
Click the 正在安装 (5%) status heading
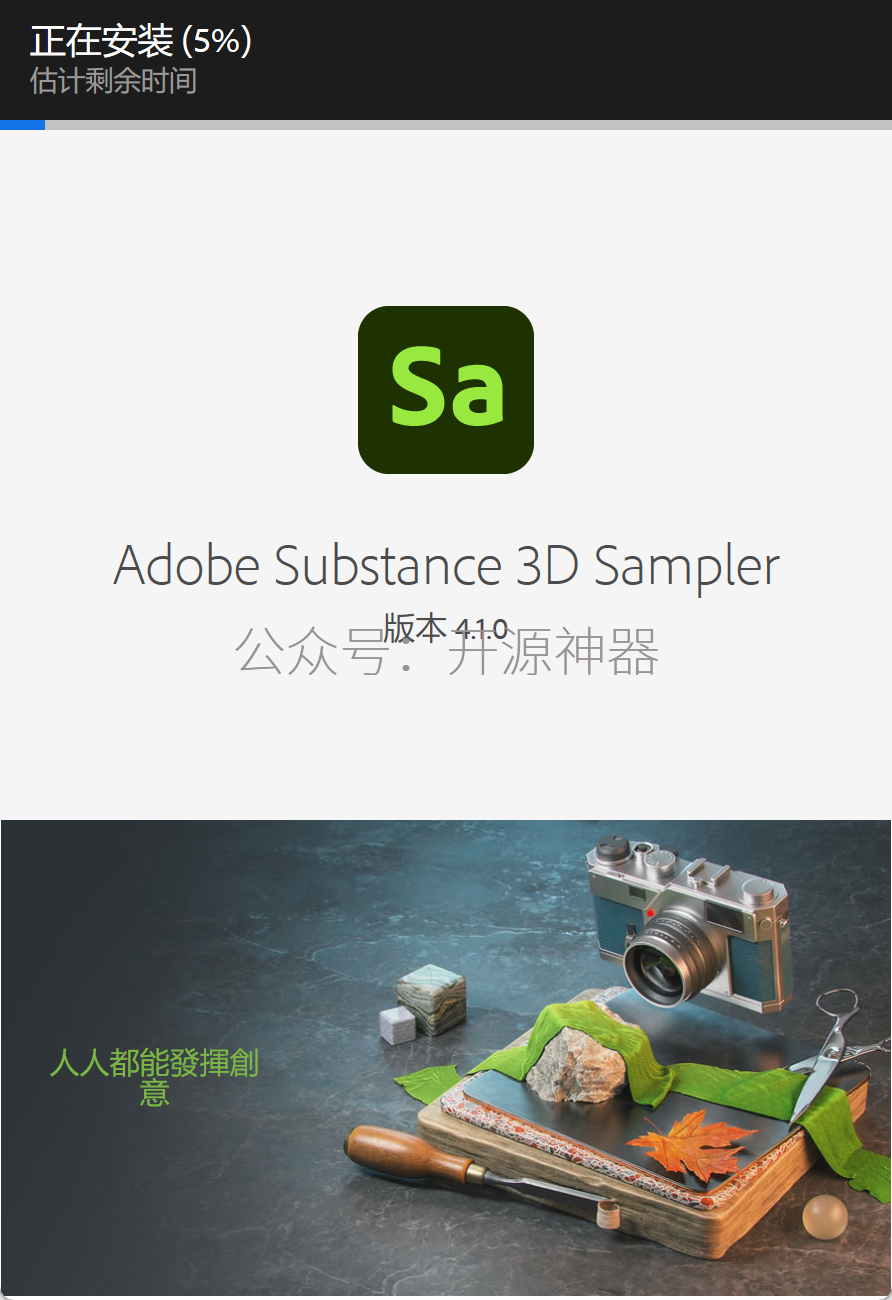tap(141, 41)
